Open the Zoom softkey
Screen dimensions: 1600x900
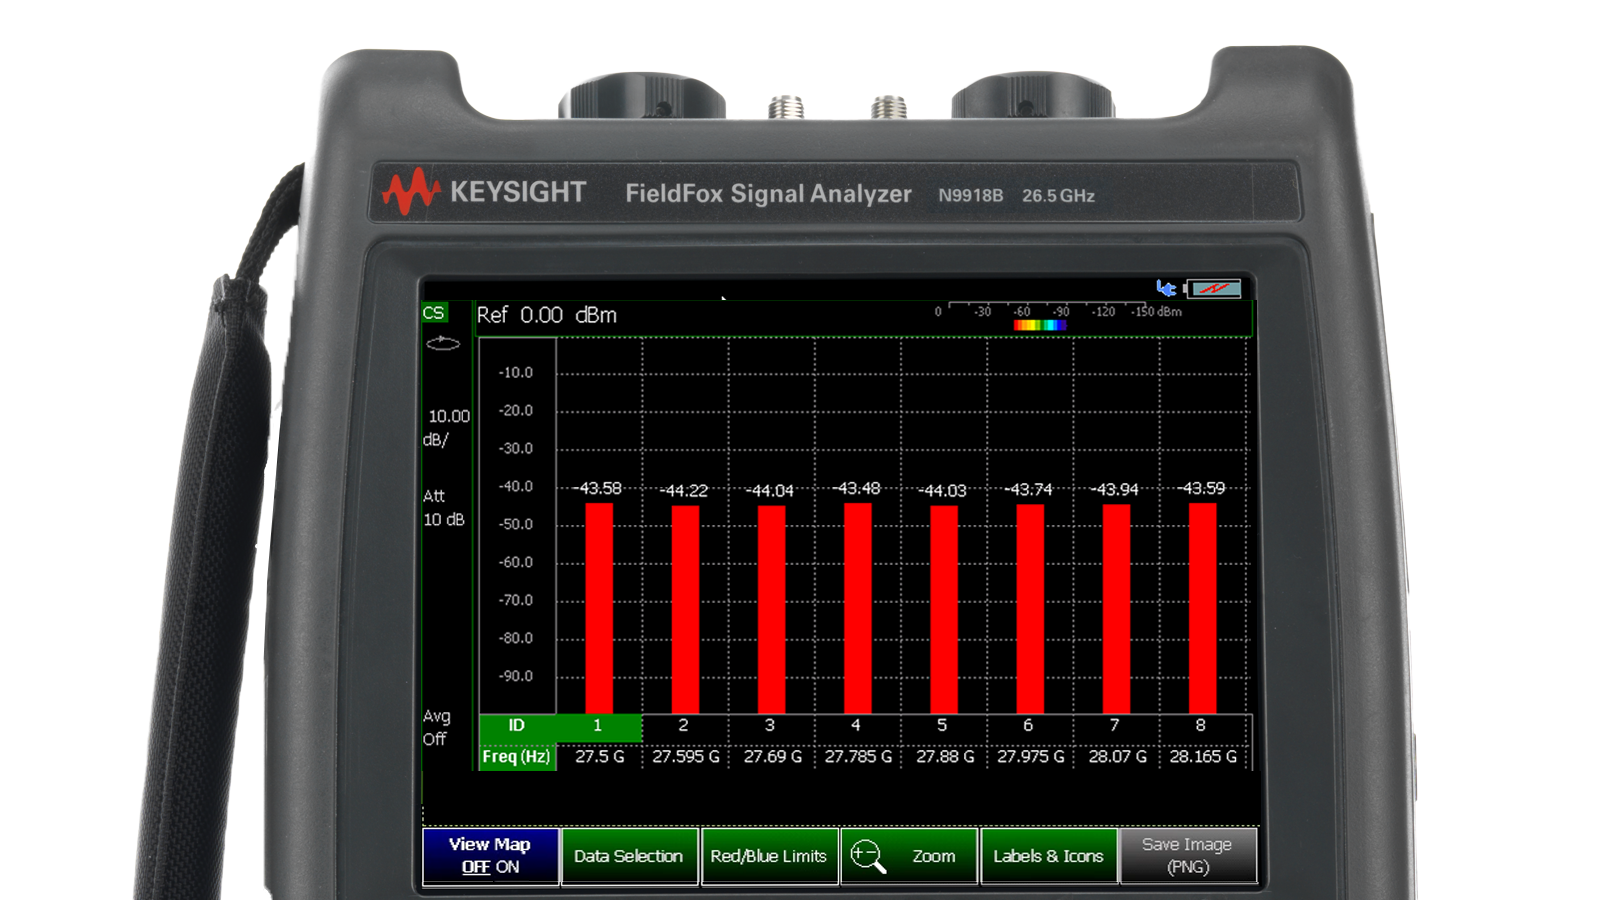click(909, 856)
